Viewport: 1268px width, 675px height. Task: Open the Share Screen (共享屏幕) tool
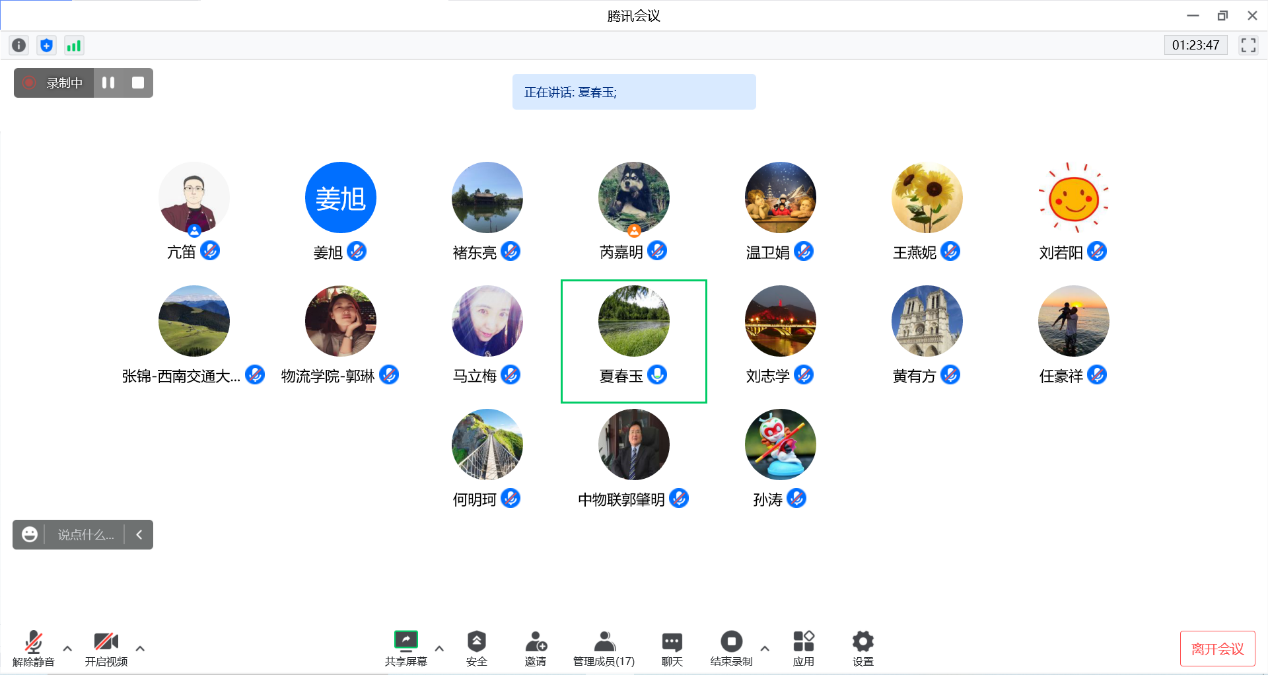click(406, 648)
